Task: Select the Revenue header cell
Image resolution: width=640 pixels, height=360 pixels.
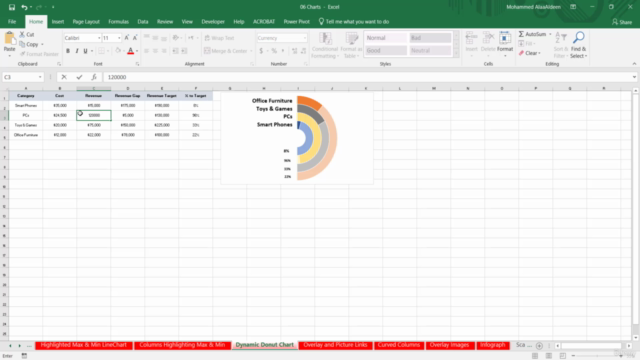Action: (x=93, y=96)
